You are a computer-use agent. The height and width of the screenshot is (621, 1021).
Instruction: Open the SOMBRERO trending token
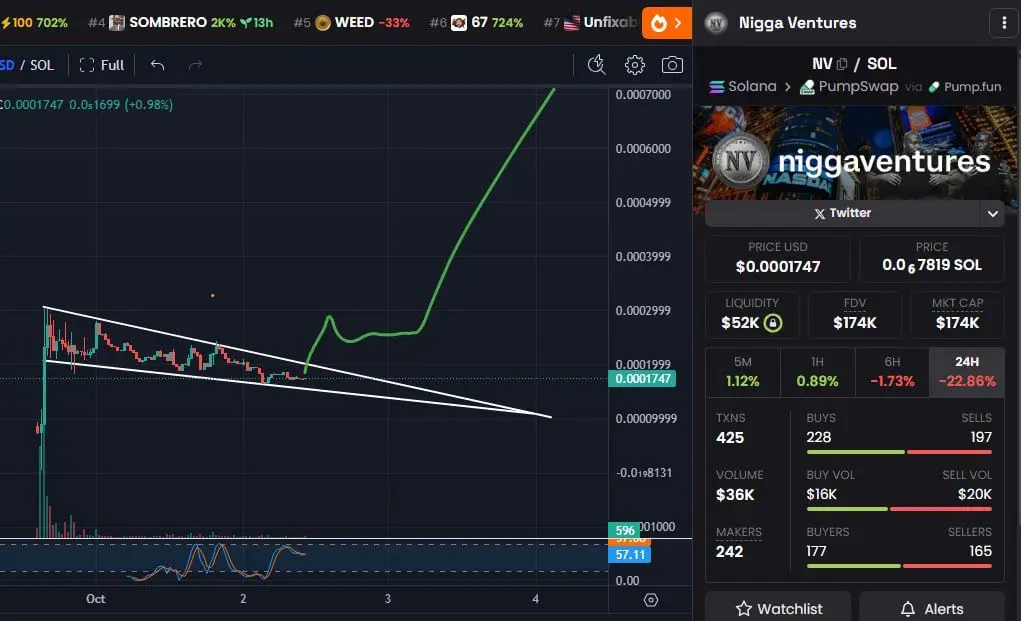(x=180, y=23)
